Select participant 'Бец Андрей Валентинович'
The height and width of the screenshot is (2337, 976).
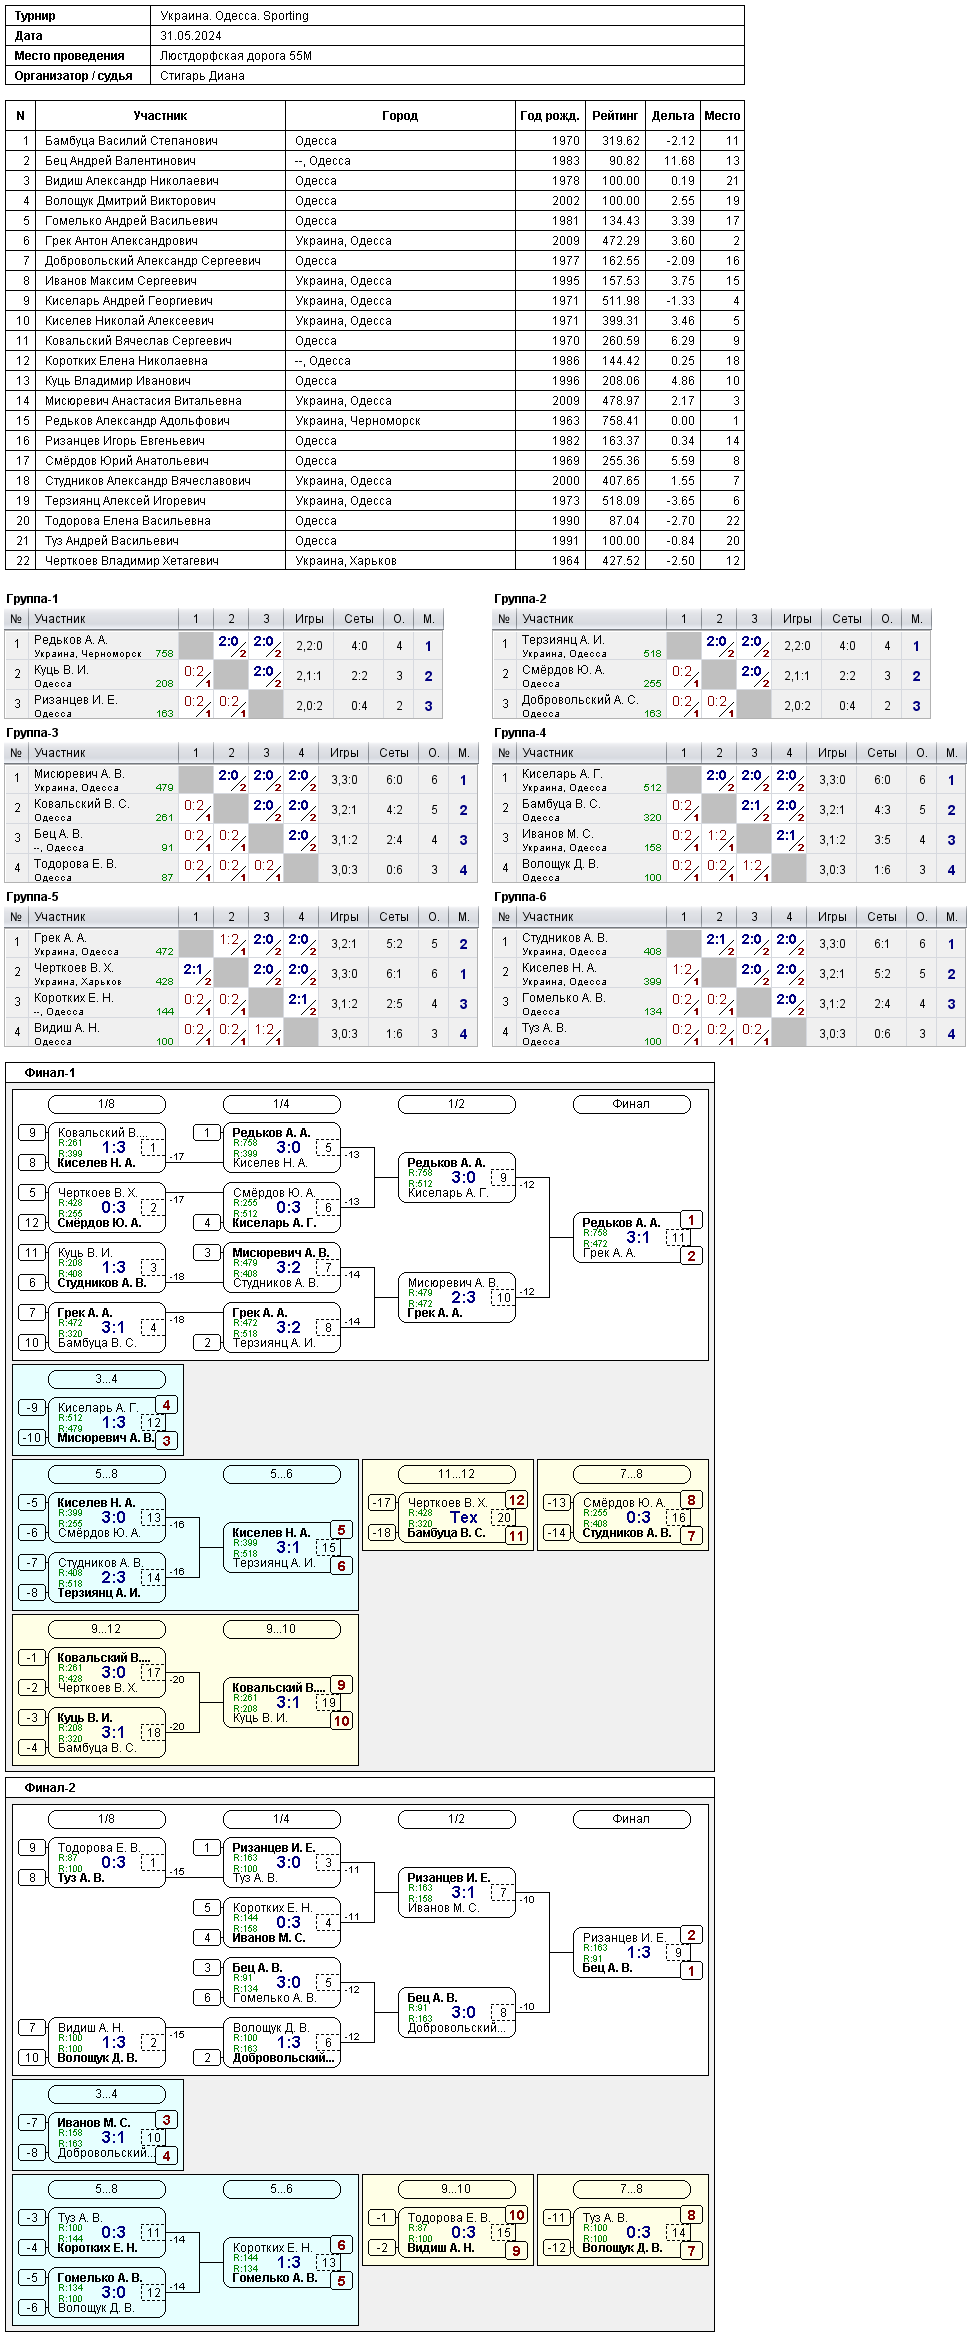120,161
